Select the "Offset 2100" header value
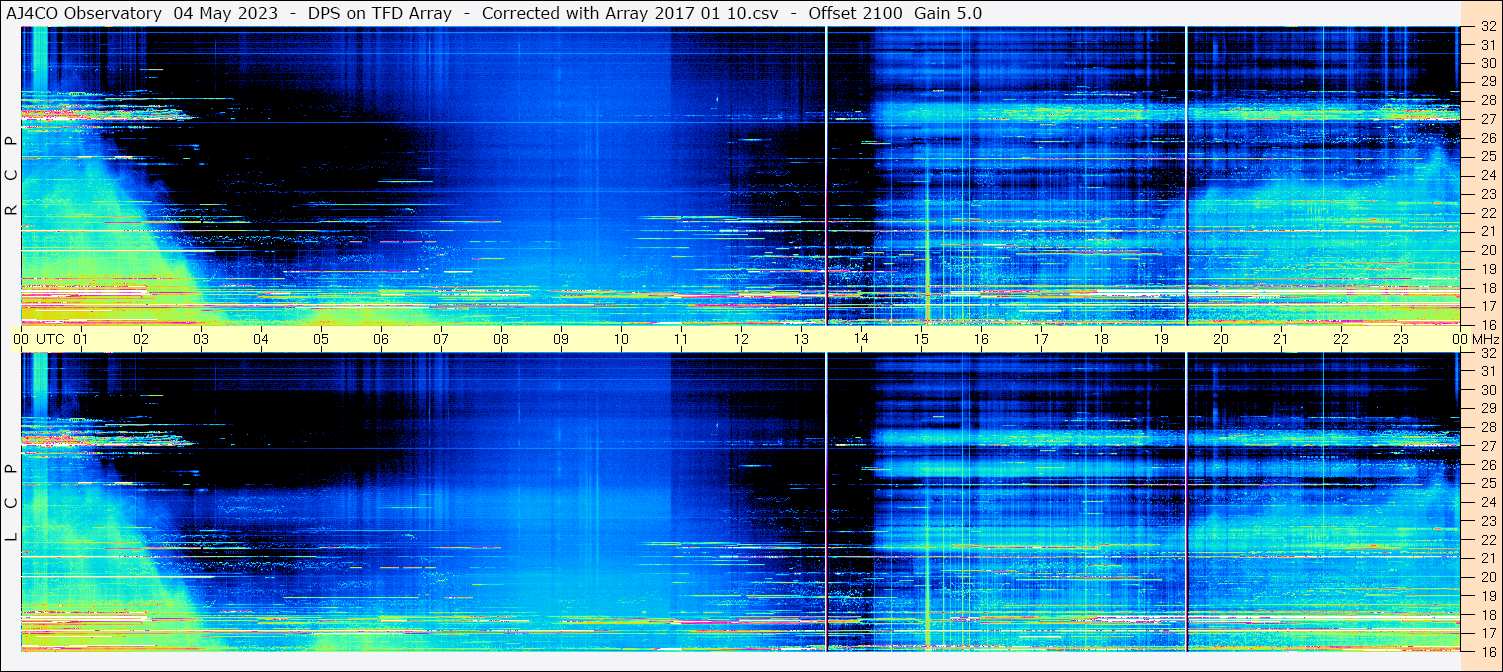 (x=855, y=13)
